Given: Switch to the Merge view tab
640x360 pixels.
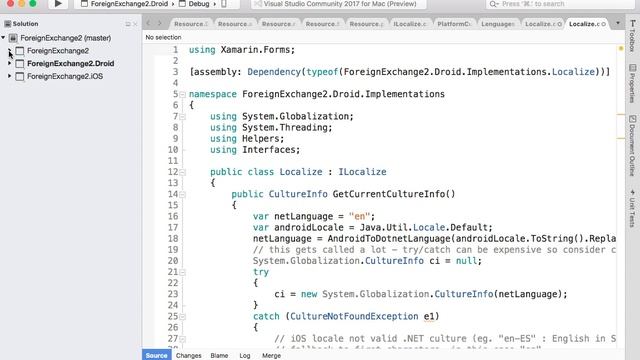Looking at the screenshot, I should pos(271,355).
